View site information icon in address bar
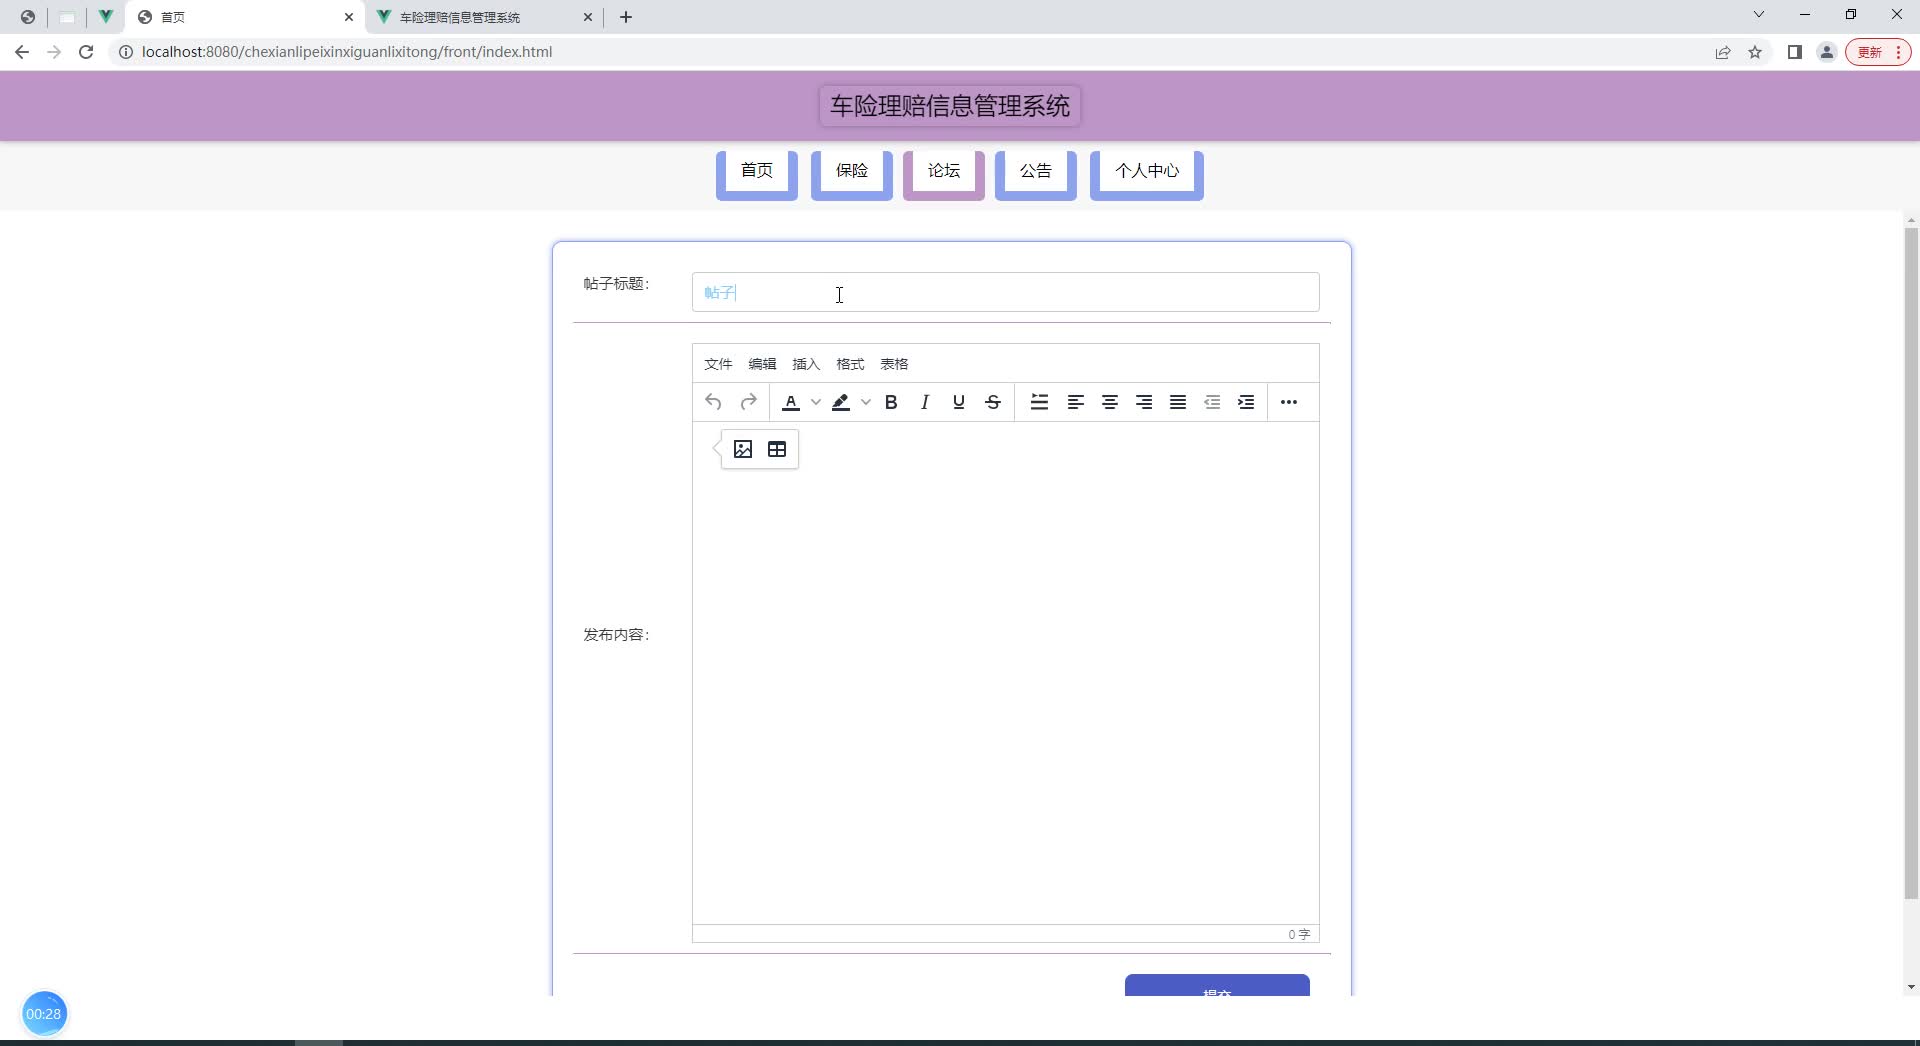 click(126, 52)
